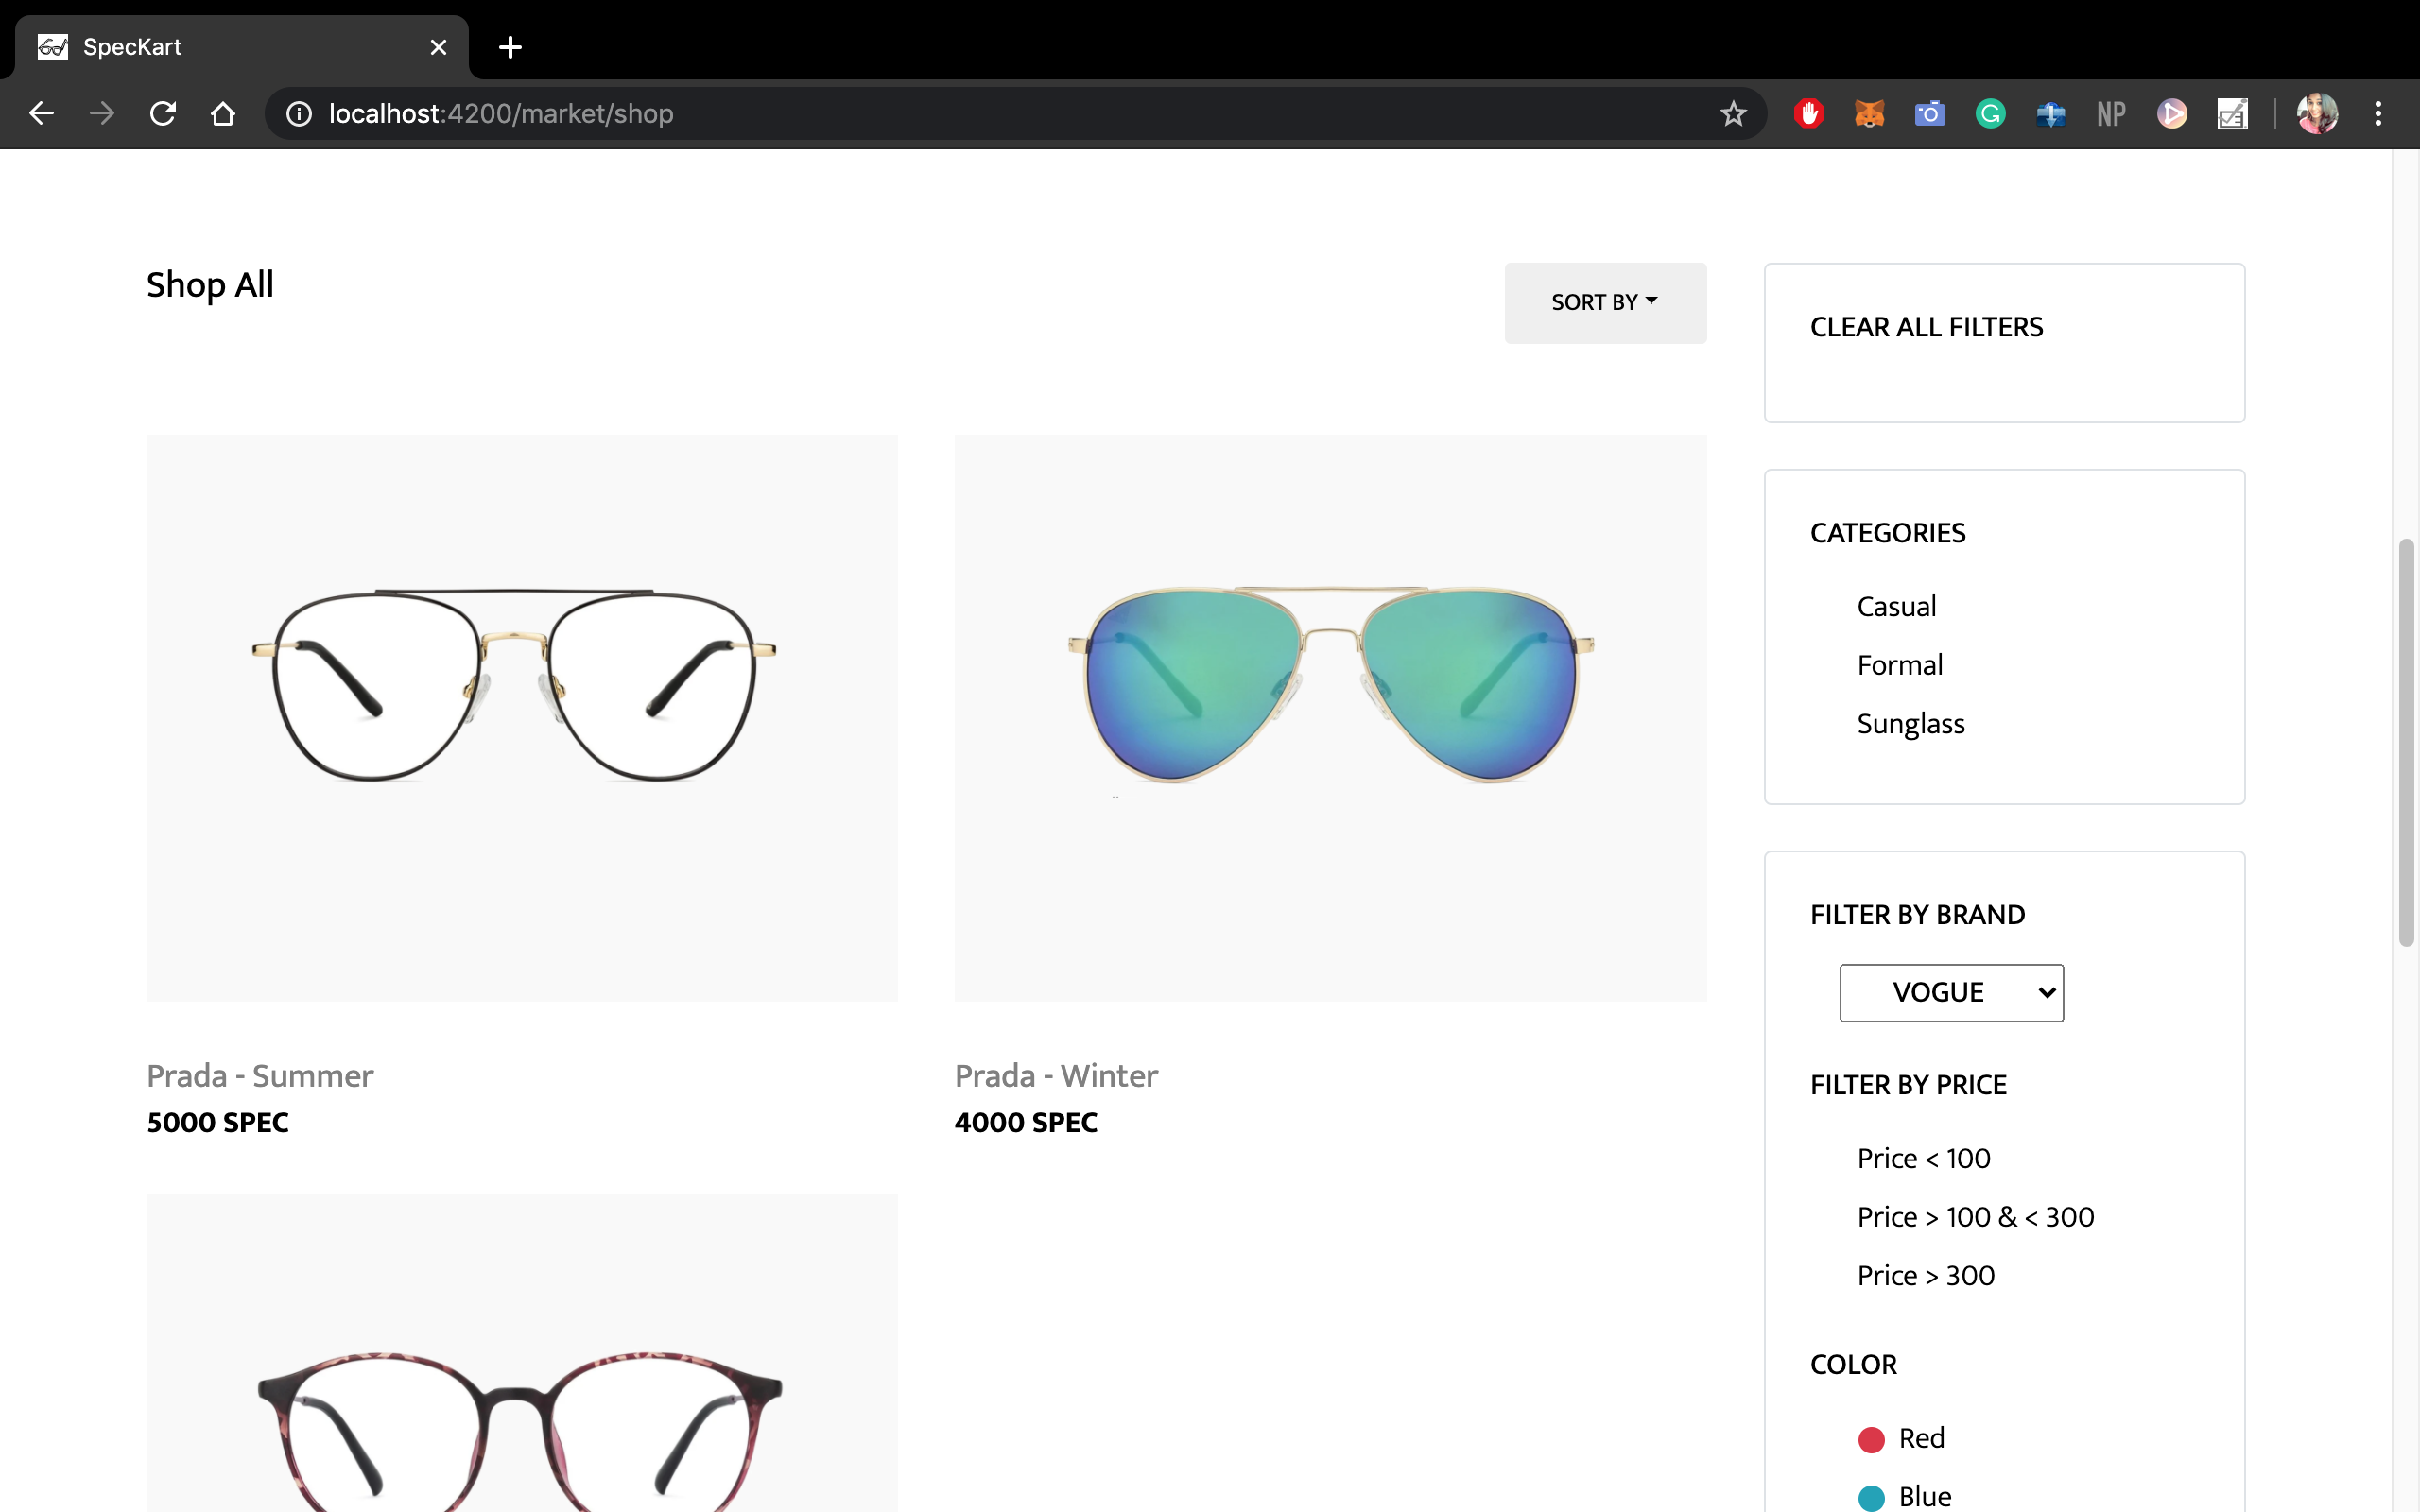Click the browser reload icon
The width and height of the screenshot is (2420, 1512).
click(162, 114)
